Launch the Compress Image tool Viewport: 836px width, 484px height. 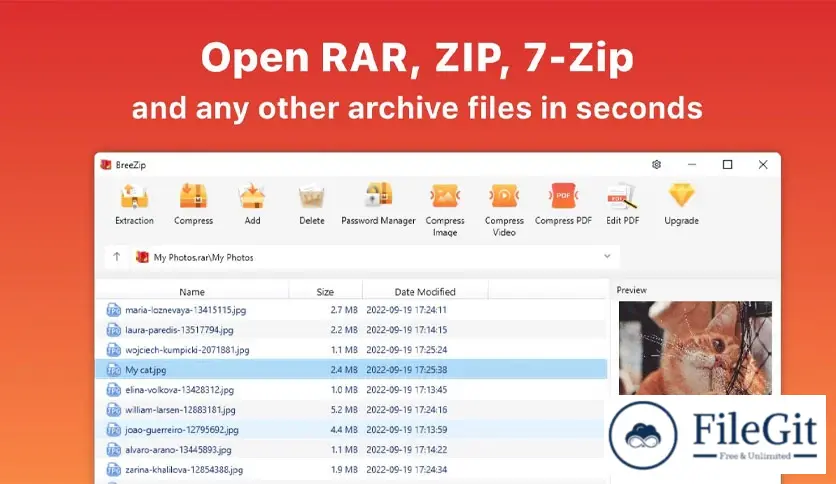[445, 210]
